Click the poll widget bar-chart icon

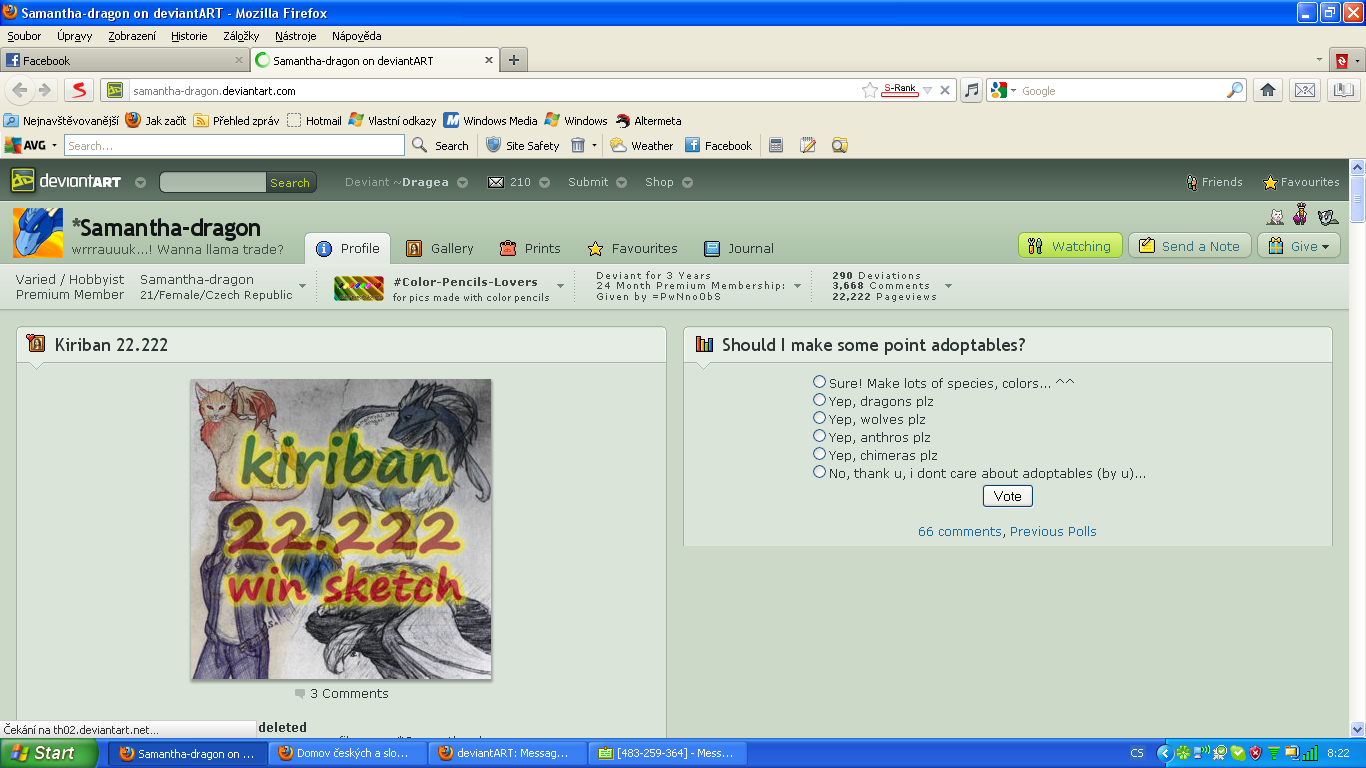[x=704, y=344]
